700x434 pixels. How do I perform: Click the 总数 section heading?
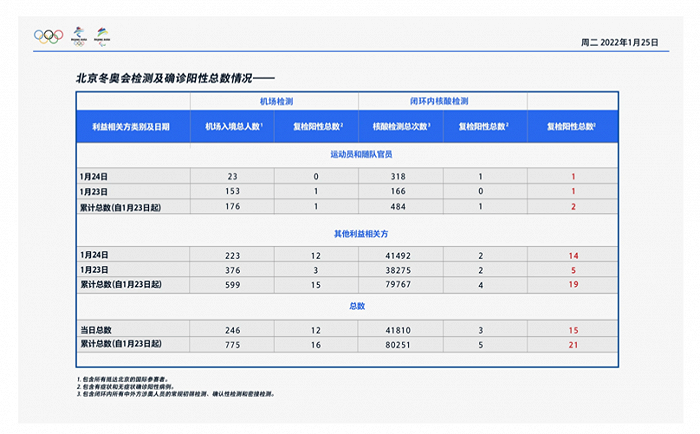click(357, 306)
